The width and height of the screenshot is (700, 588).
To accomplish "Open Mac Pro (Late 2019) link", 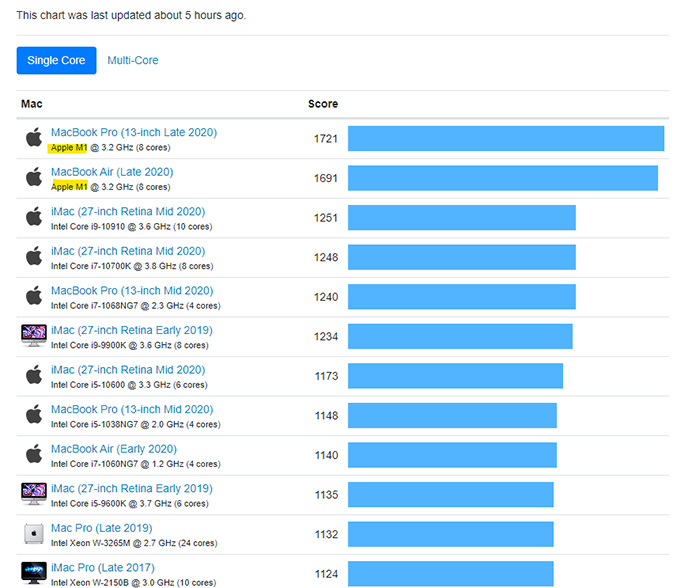I will [x=102, y=528].
